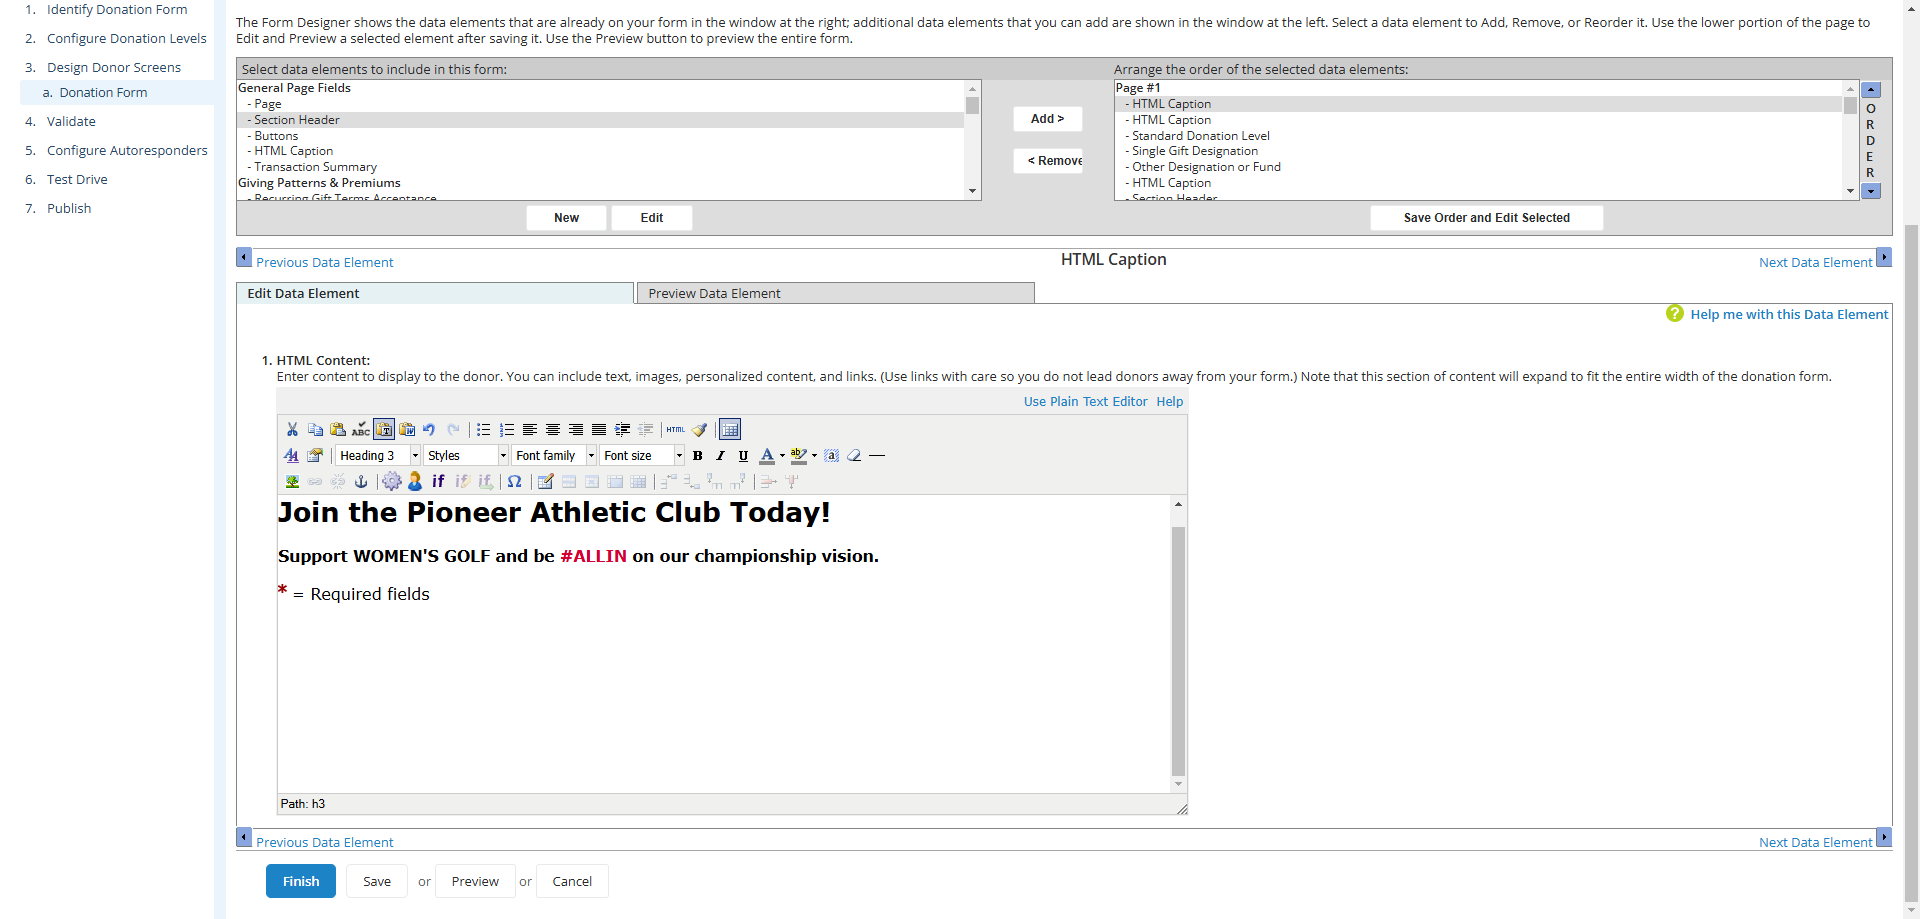Insert a conditional 'if' statement
The image size is (1920, 919).
[x=438, y=481]
